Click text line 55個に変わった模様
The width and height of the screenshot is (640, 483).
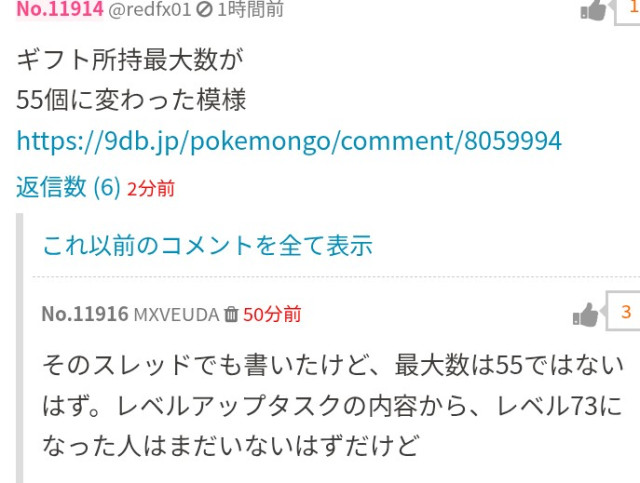pos(131,100)
